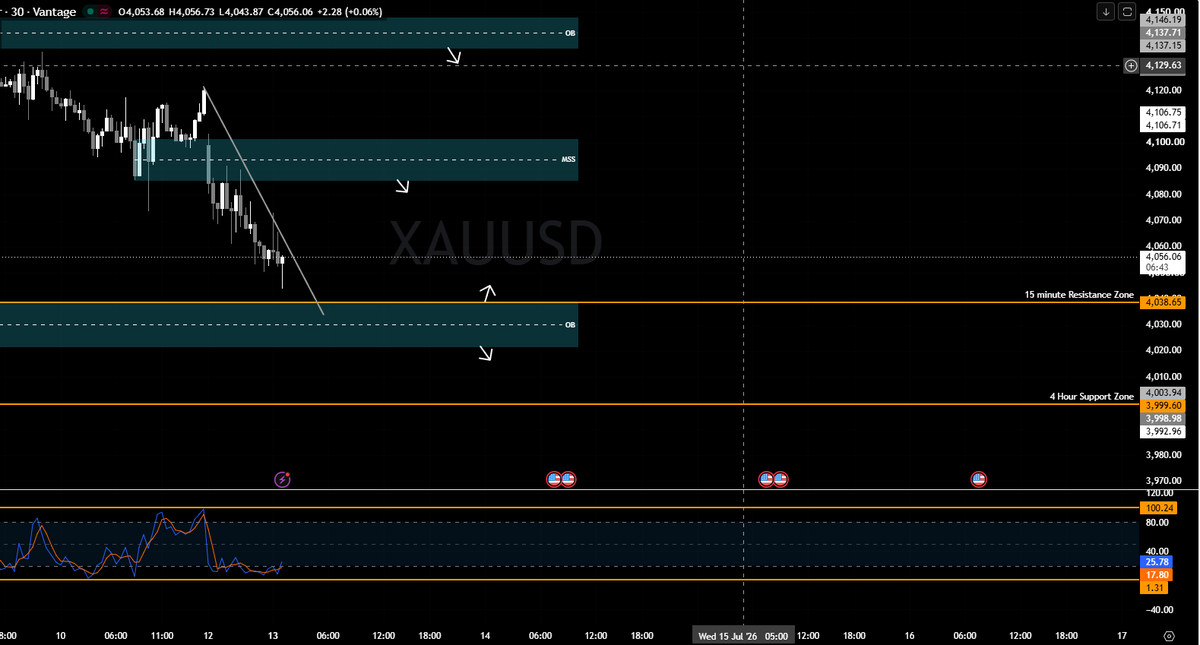Image resolution: width=1200 pixels, height=645 pixels.
Task: Click the green market status dot
Action: point(90,12)
